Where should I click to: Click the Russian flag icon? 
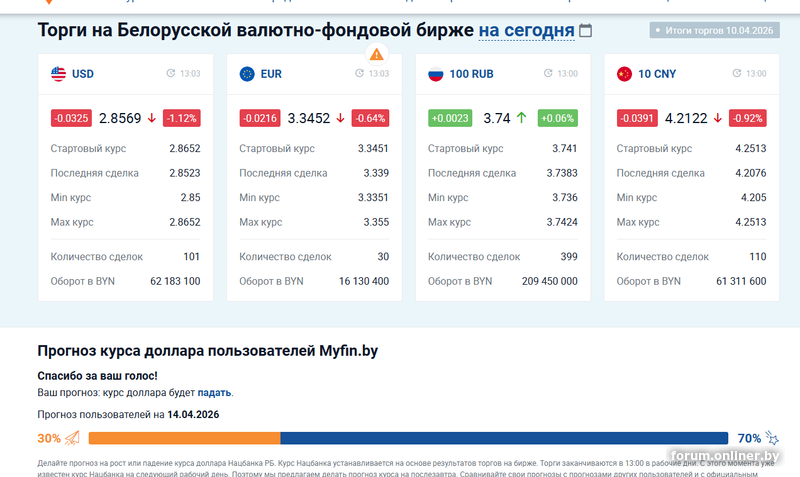click(x=435, y=74)
